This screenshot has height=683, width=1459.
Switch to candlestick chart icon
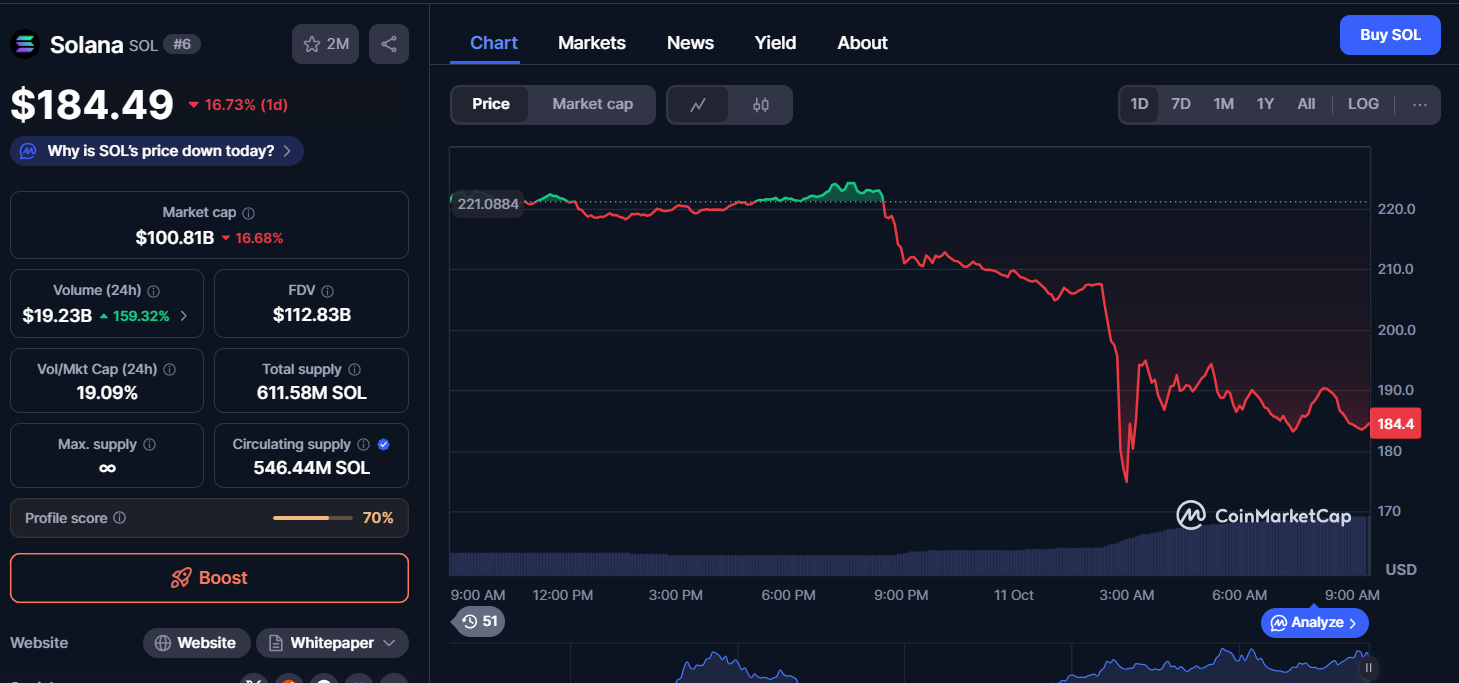761,105
